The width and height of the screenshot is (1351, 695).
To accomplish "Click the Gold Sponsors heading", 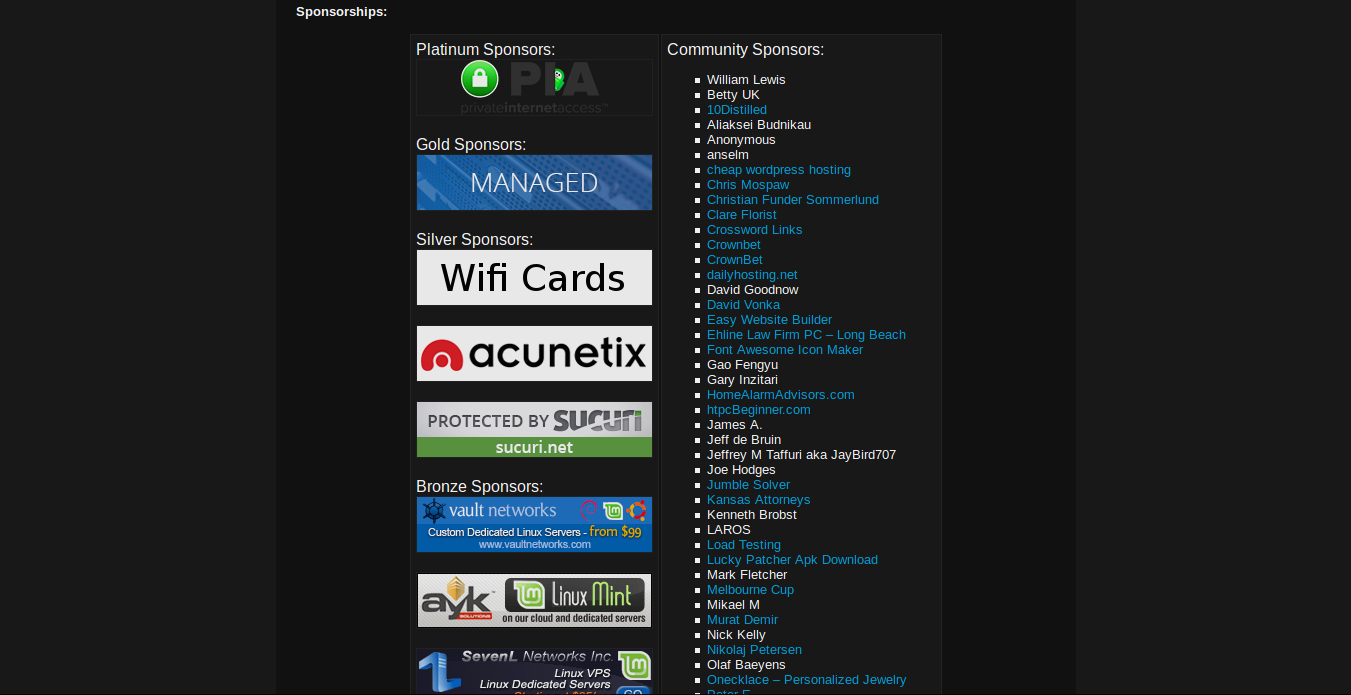I will click(x=471, y=145).
